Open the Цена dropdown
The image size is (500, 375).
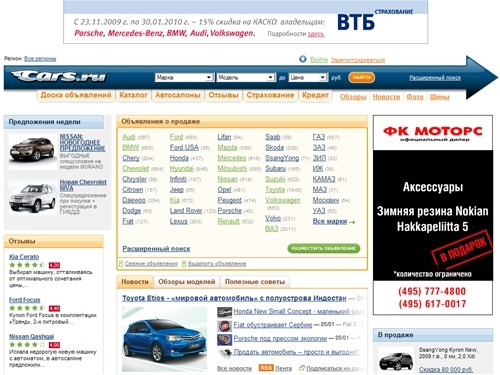pyautogui.click(x=307, y=77)
